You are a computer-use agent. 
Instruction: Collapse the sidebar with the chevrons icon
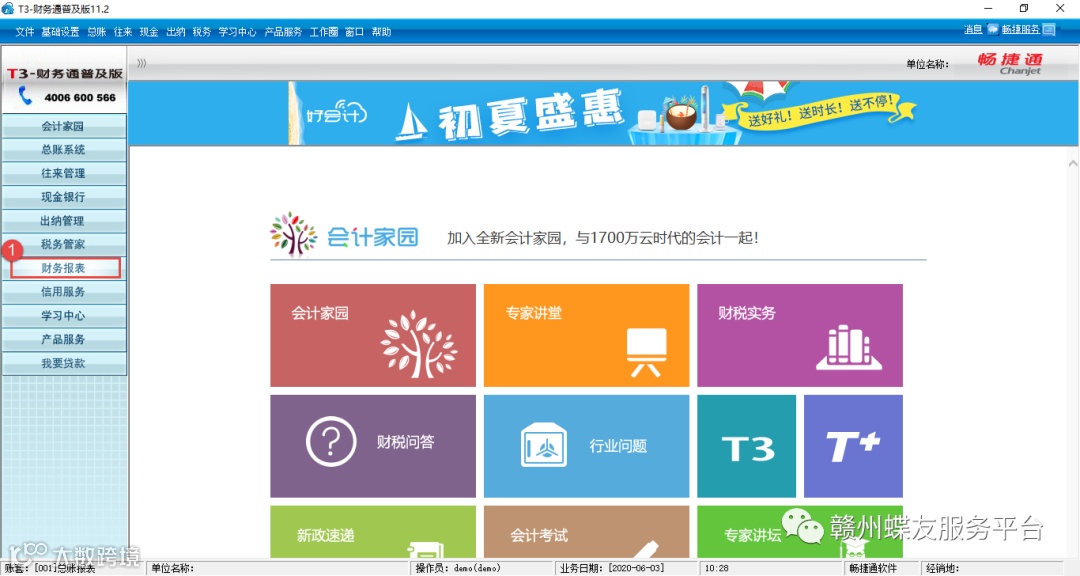coord(141,63)
